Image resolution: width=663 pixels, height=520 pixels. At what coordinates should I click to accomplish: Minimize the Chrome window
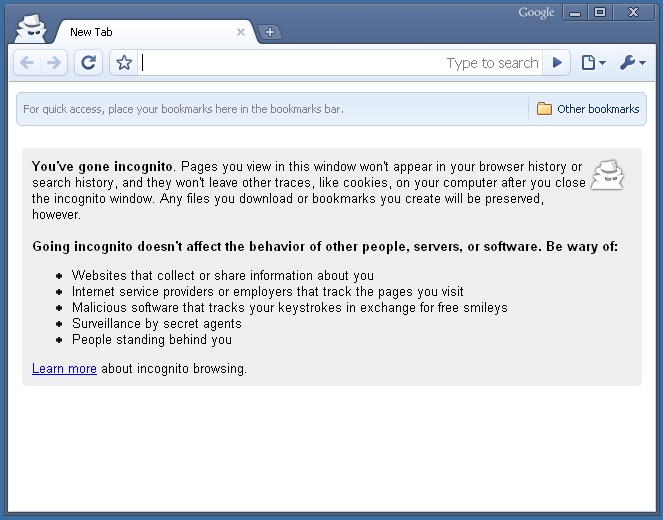[575, 12]
